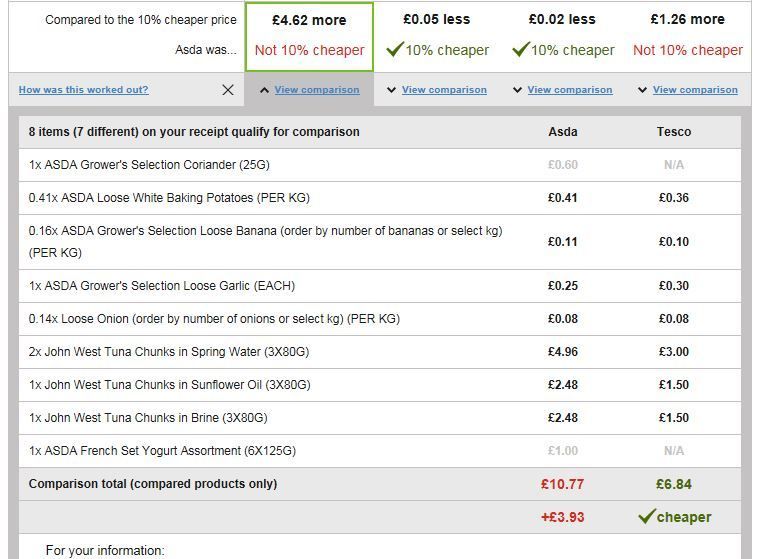Click green check next to '£0.05 less' 10% cheaper
Viewport: 769px width, 559px height.
coord(395,49)
